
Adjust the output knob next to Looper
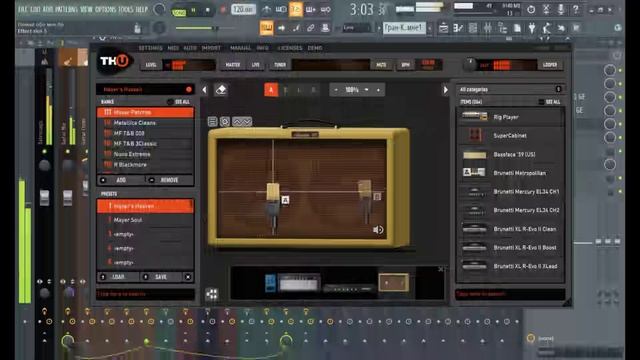pyautogui.click(x=470, y=64)
